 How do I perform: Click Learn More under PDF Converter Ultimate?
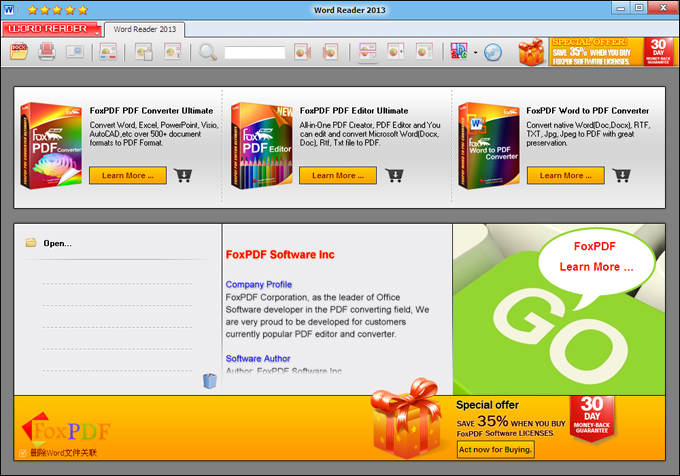[x=128, y=176]
